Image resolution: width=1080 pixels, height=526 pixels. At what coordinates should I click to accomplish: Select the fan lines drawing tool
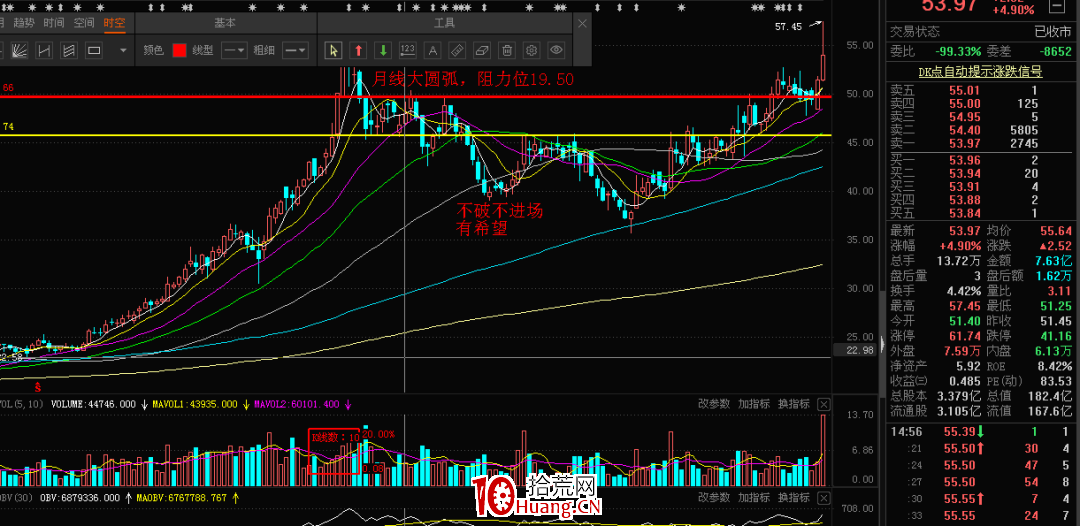(19, 50)
